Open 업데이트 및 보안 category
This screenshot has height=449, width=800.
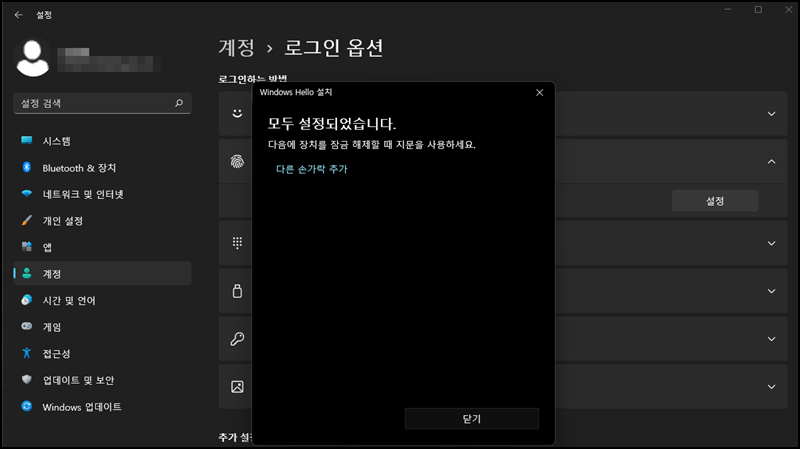[x=102, y=380]
